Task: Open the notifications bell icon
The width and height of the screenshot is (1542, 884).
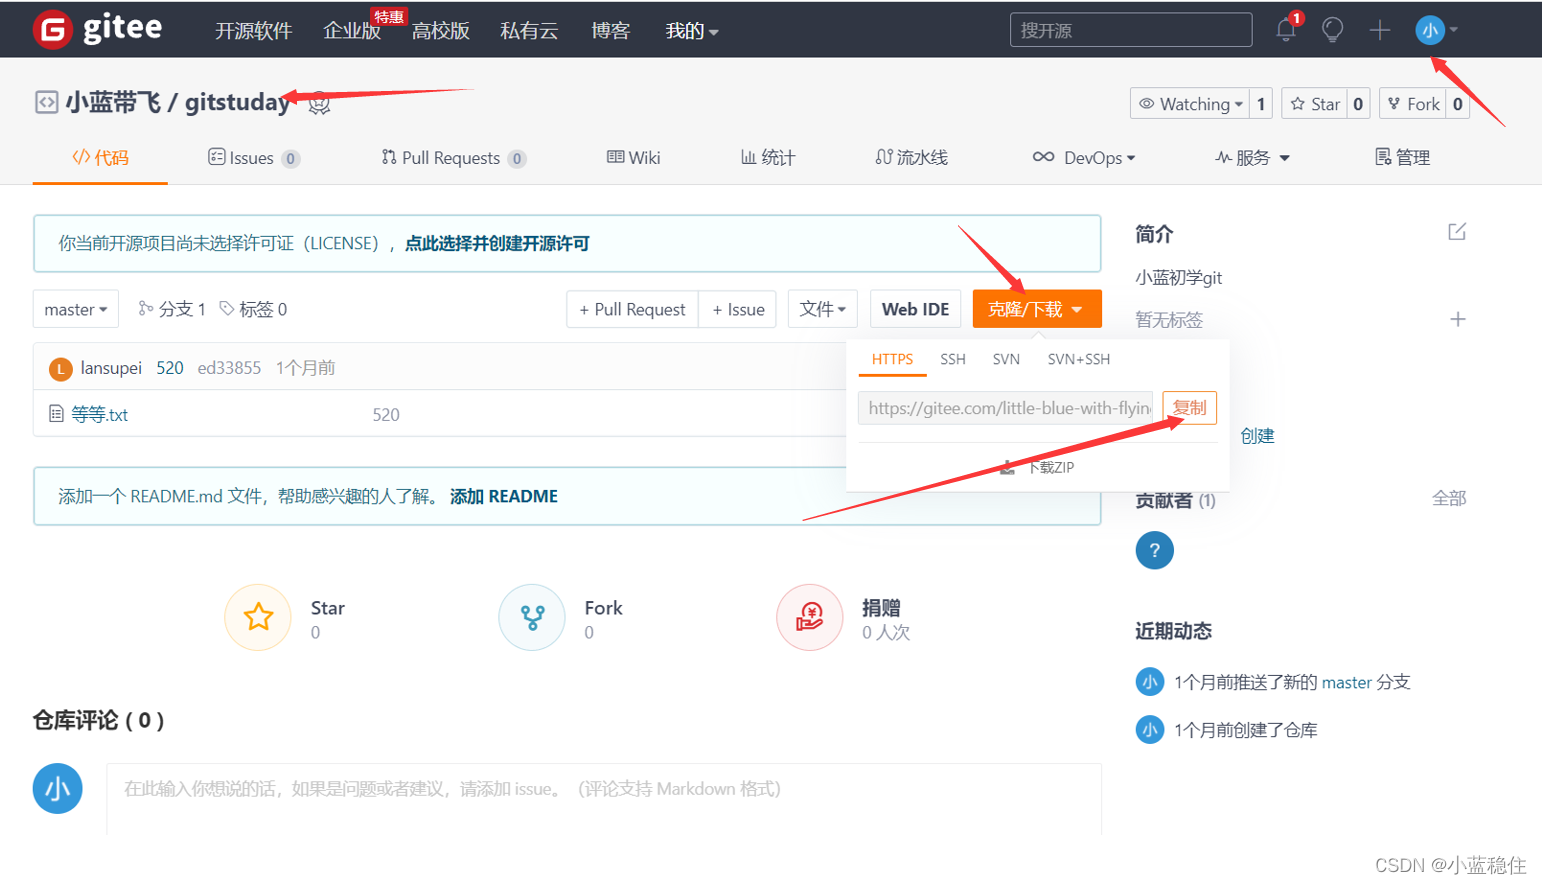Action: pyautogui.click(x=1286, y=30)
